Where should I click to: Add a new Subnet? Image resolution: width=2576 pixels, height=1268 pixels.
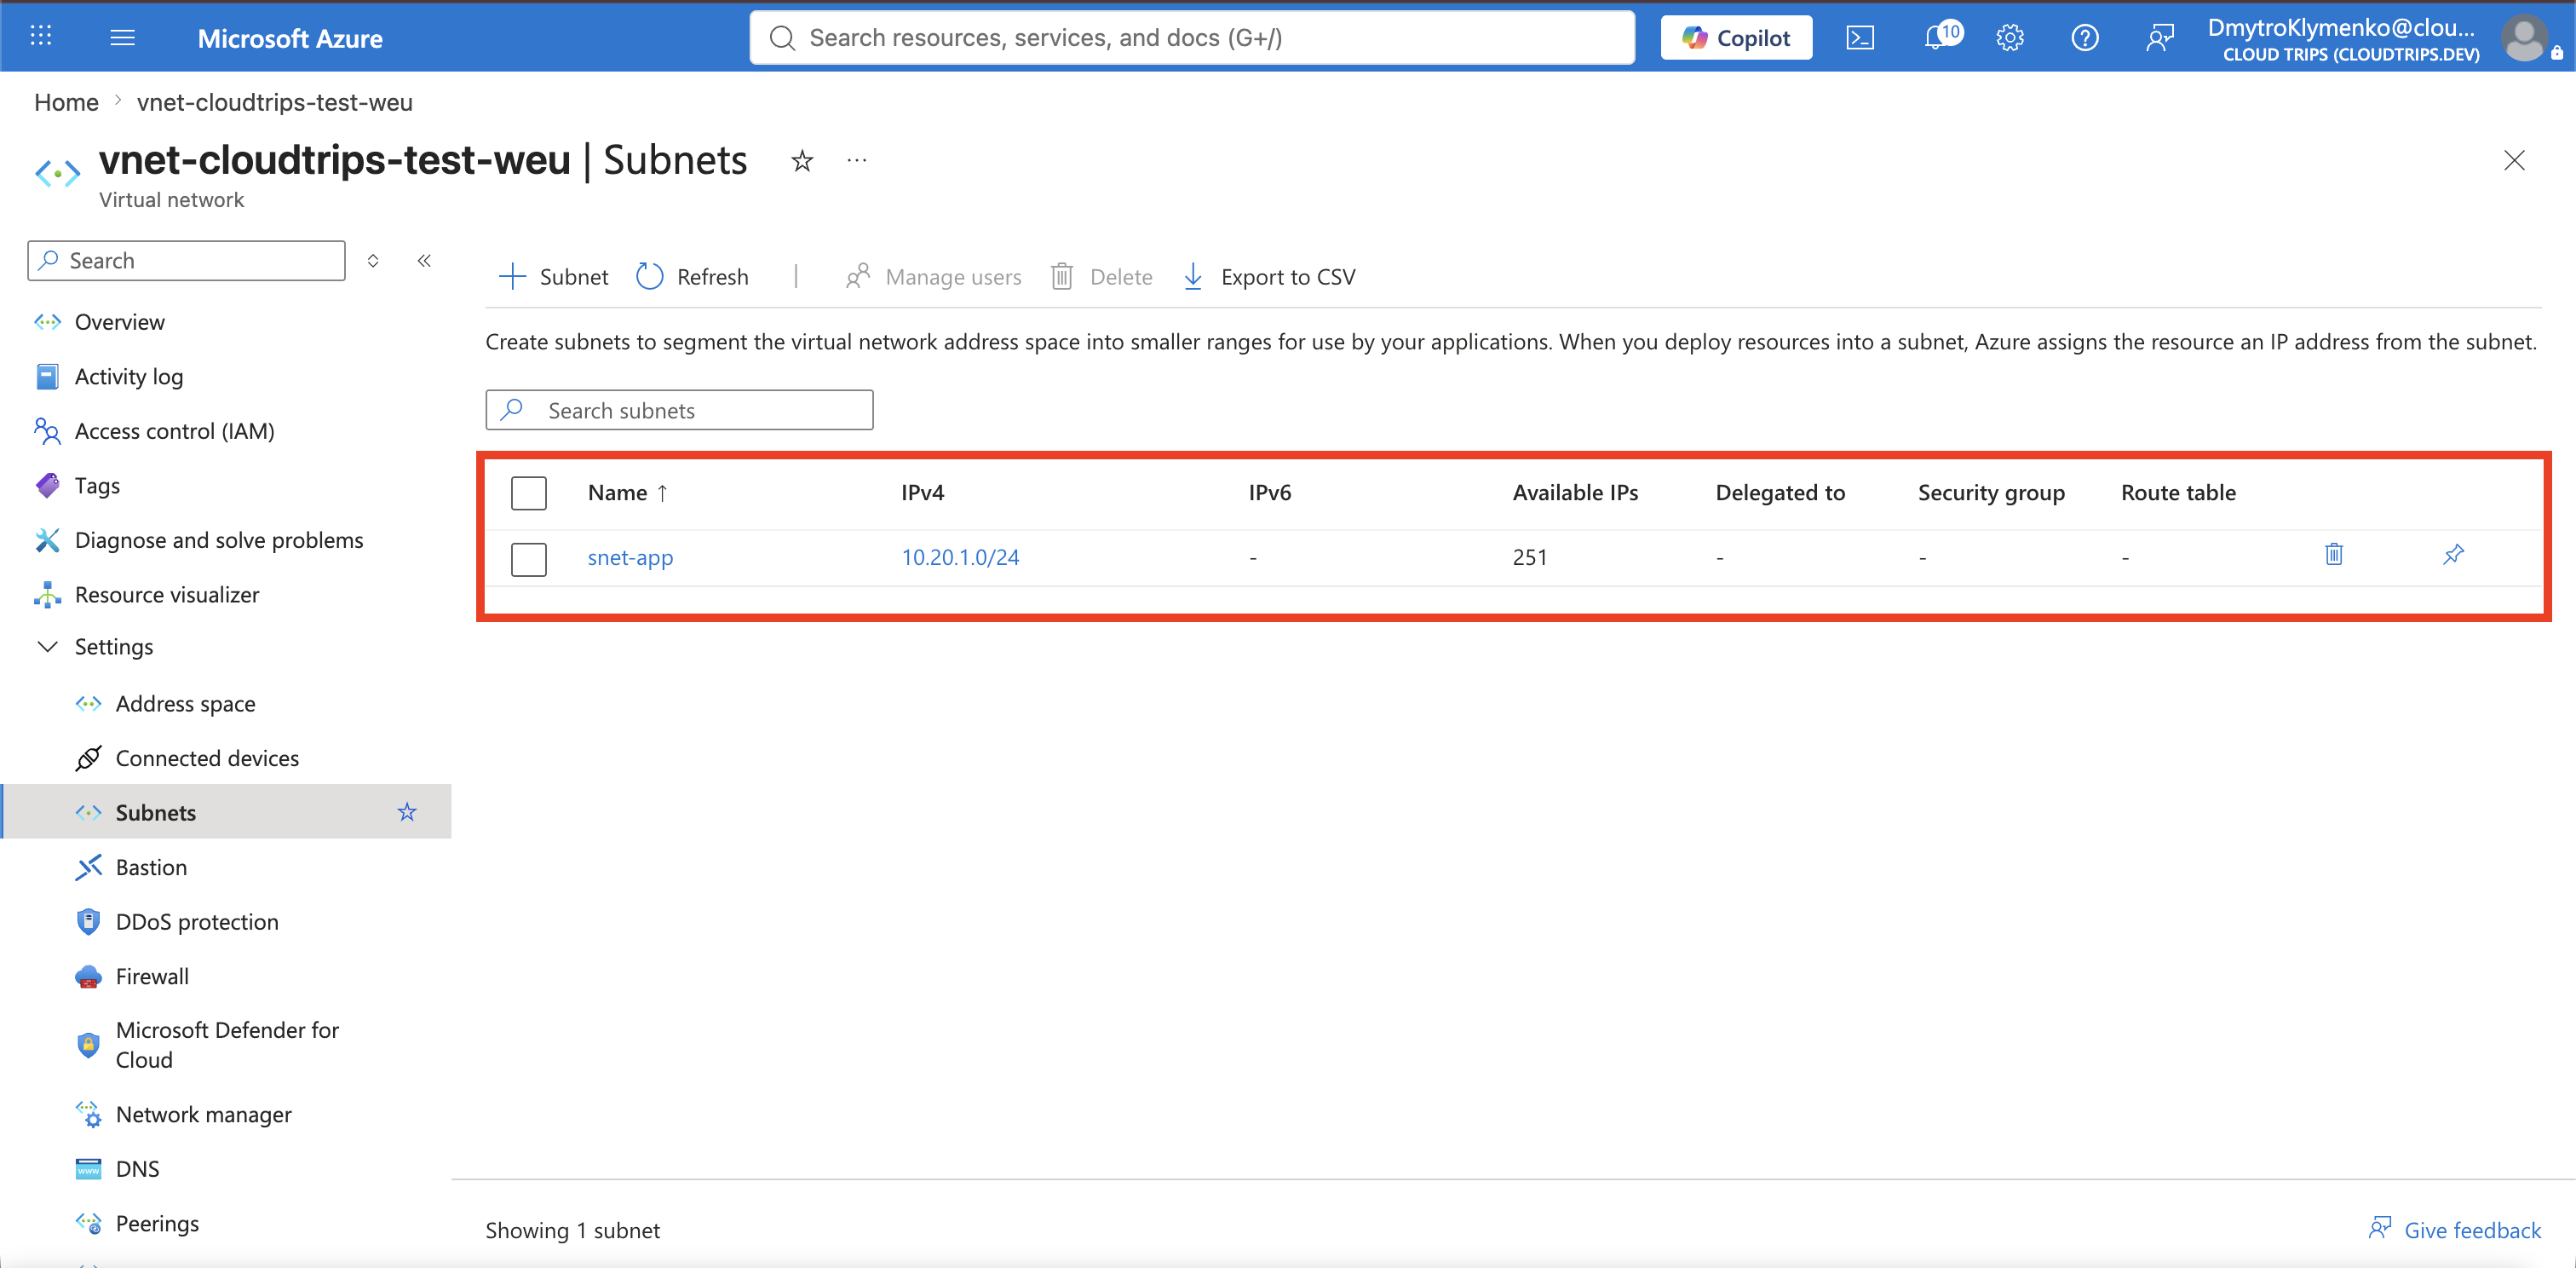[553, 277]
